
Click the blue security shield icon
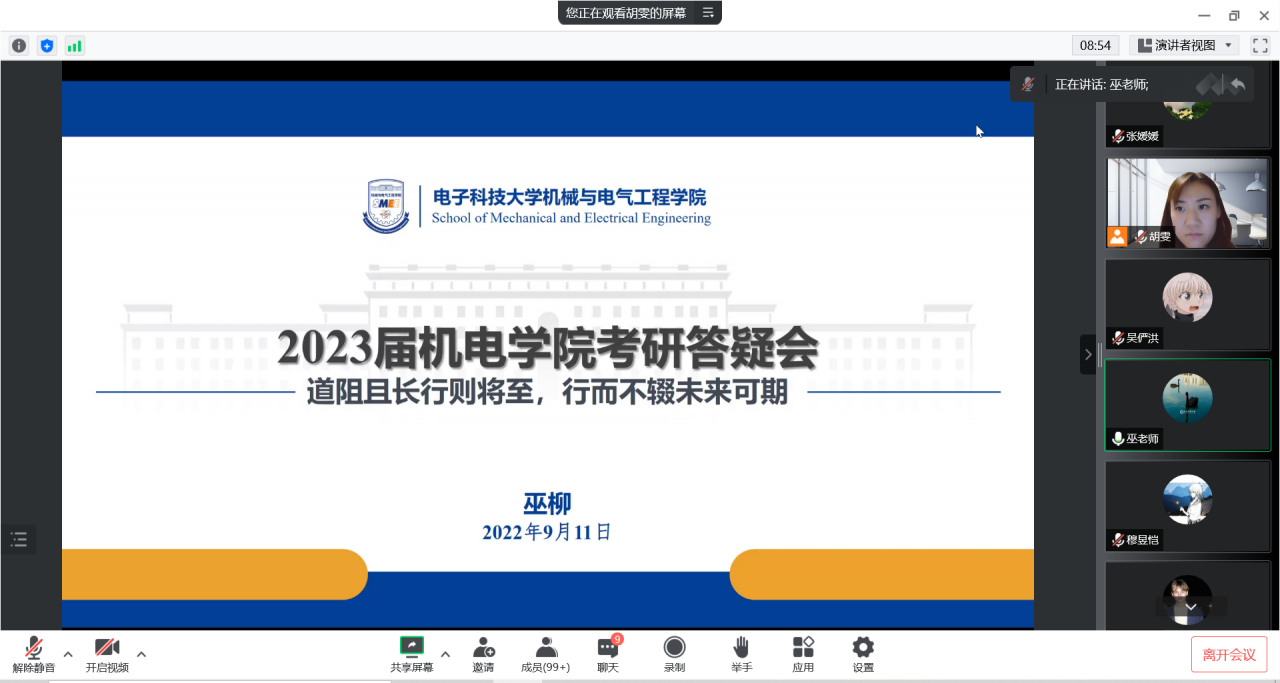[x=47, y=45]
